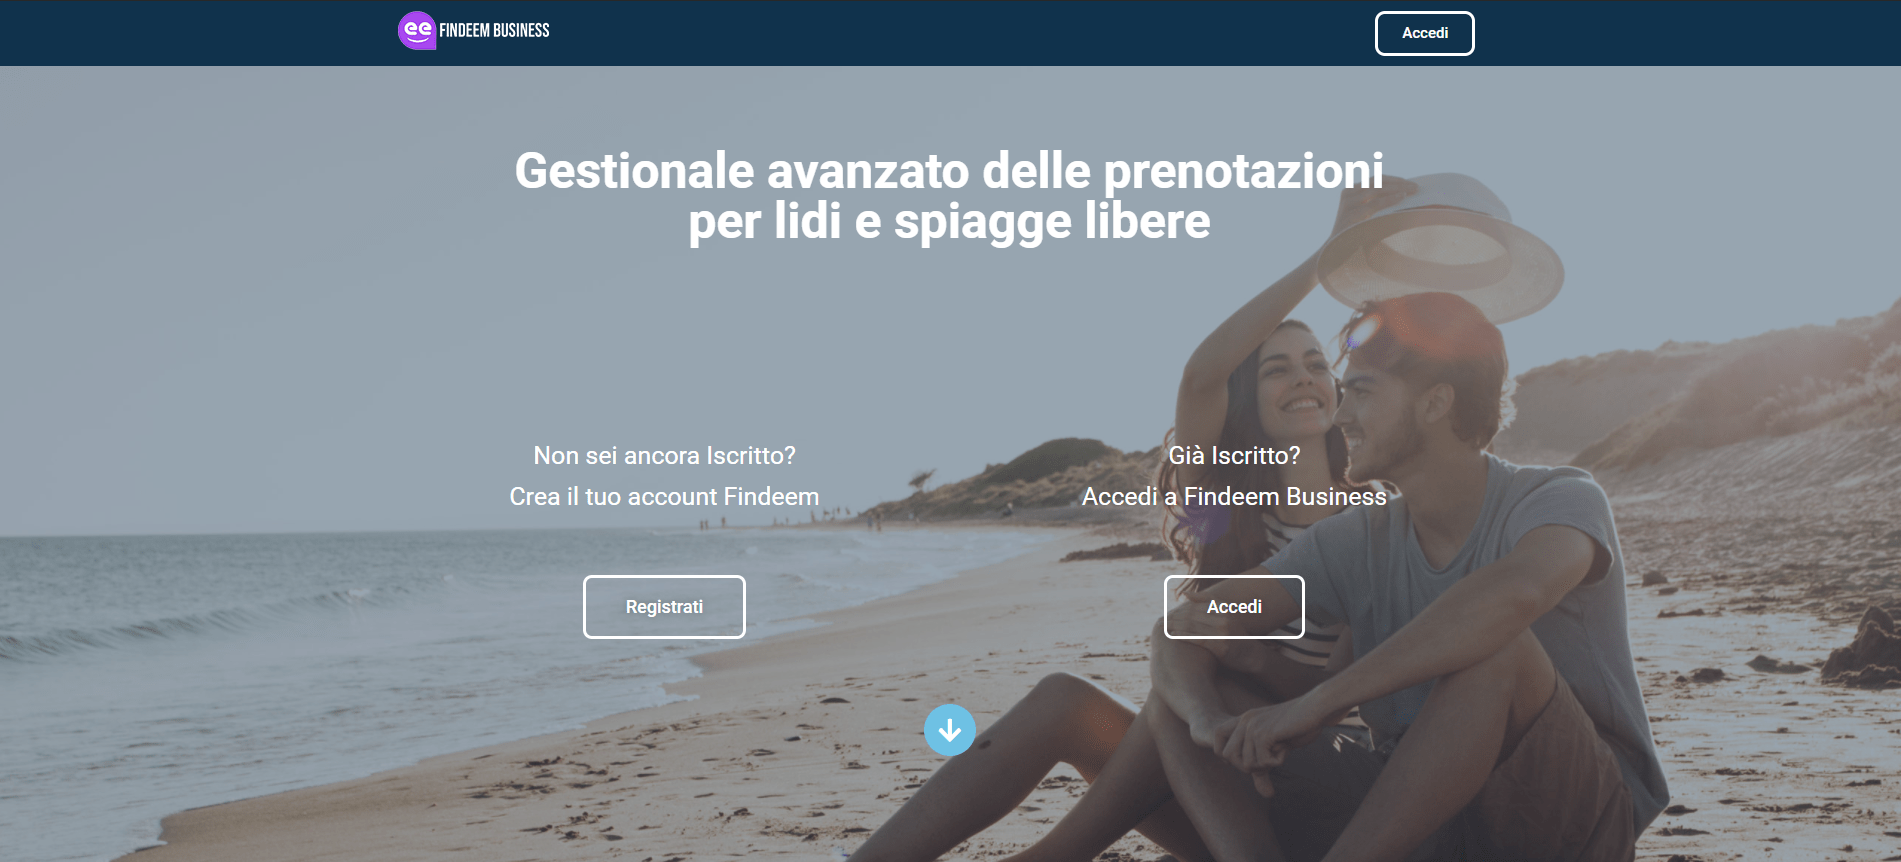Open login via header Accedi button
This screenshot has height=862, width=1901.
[x=1424, y=33]
